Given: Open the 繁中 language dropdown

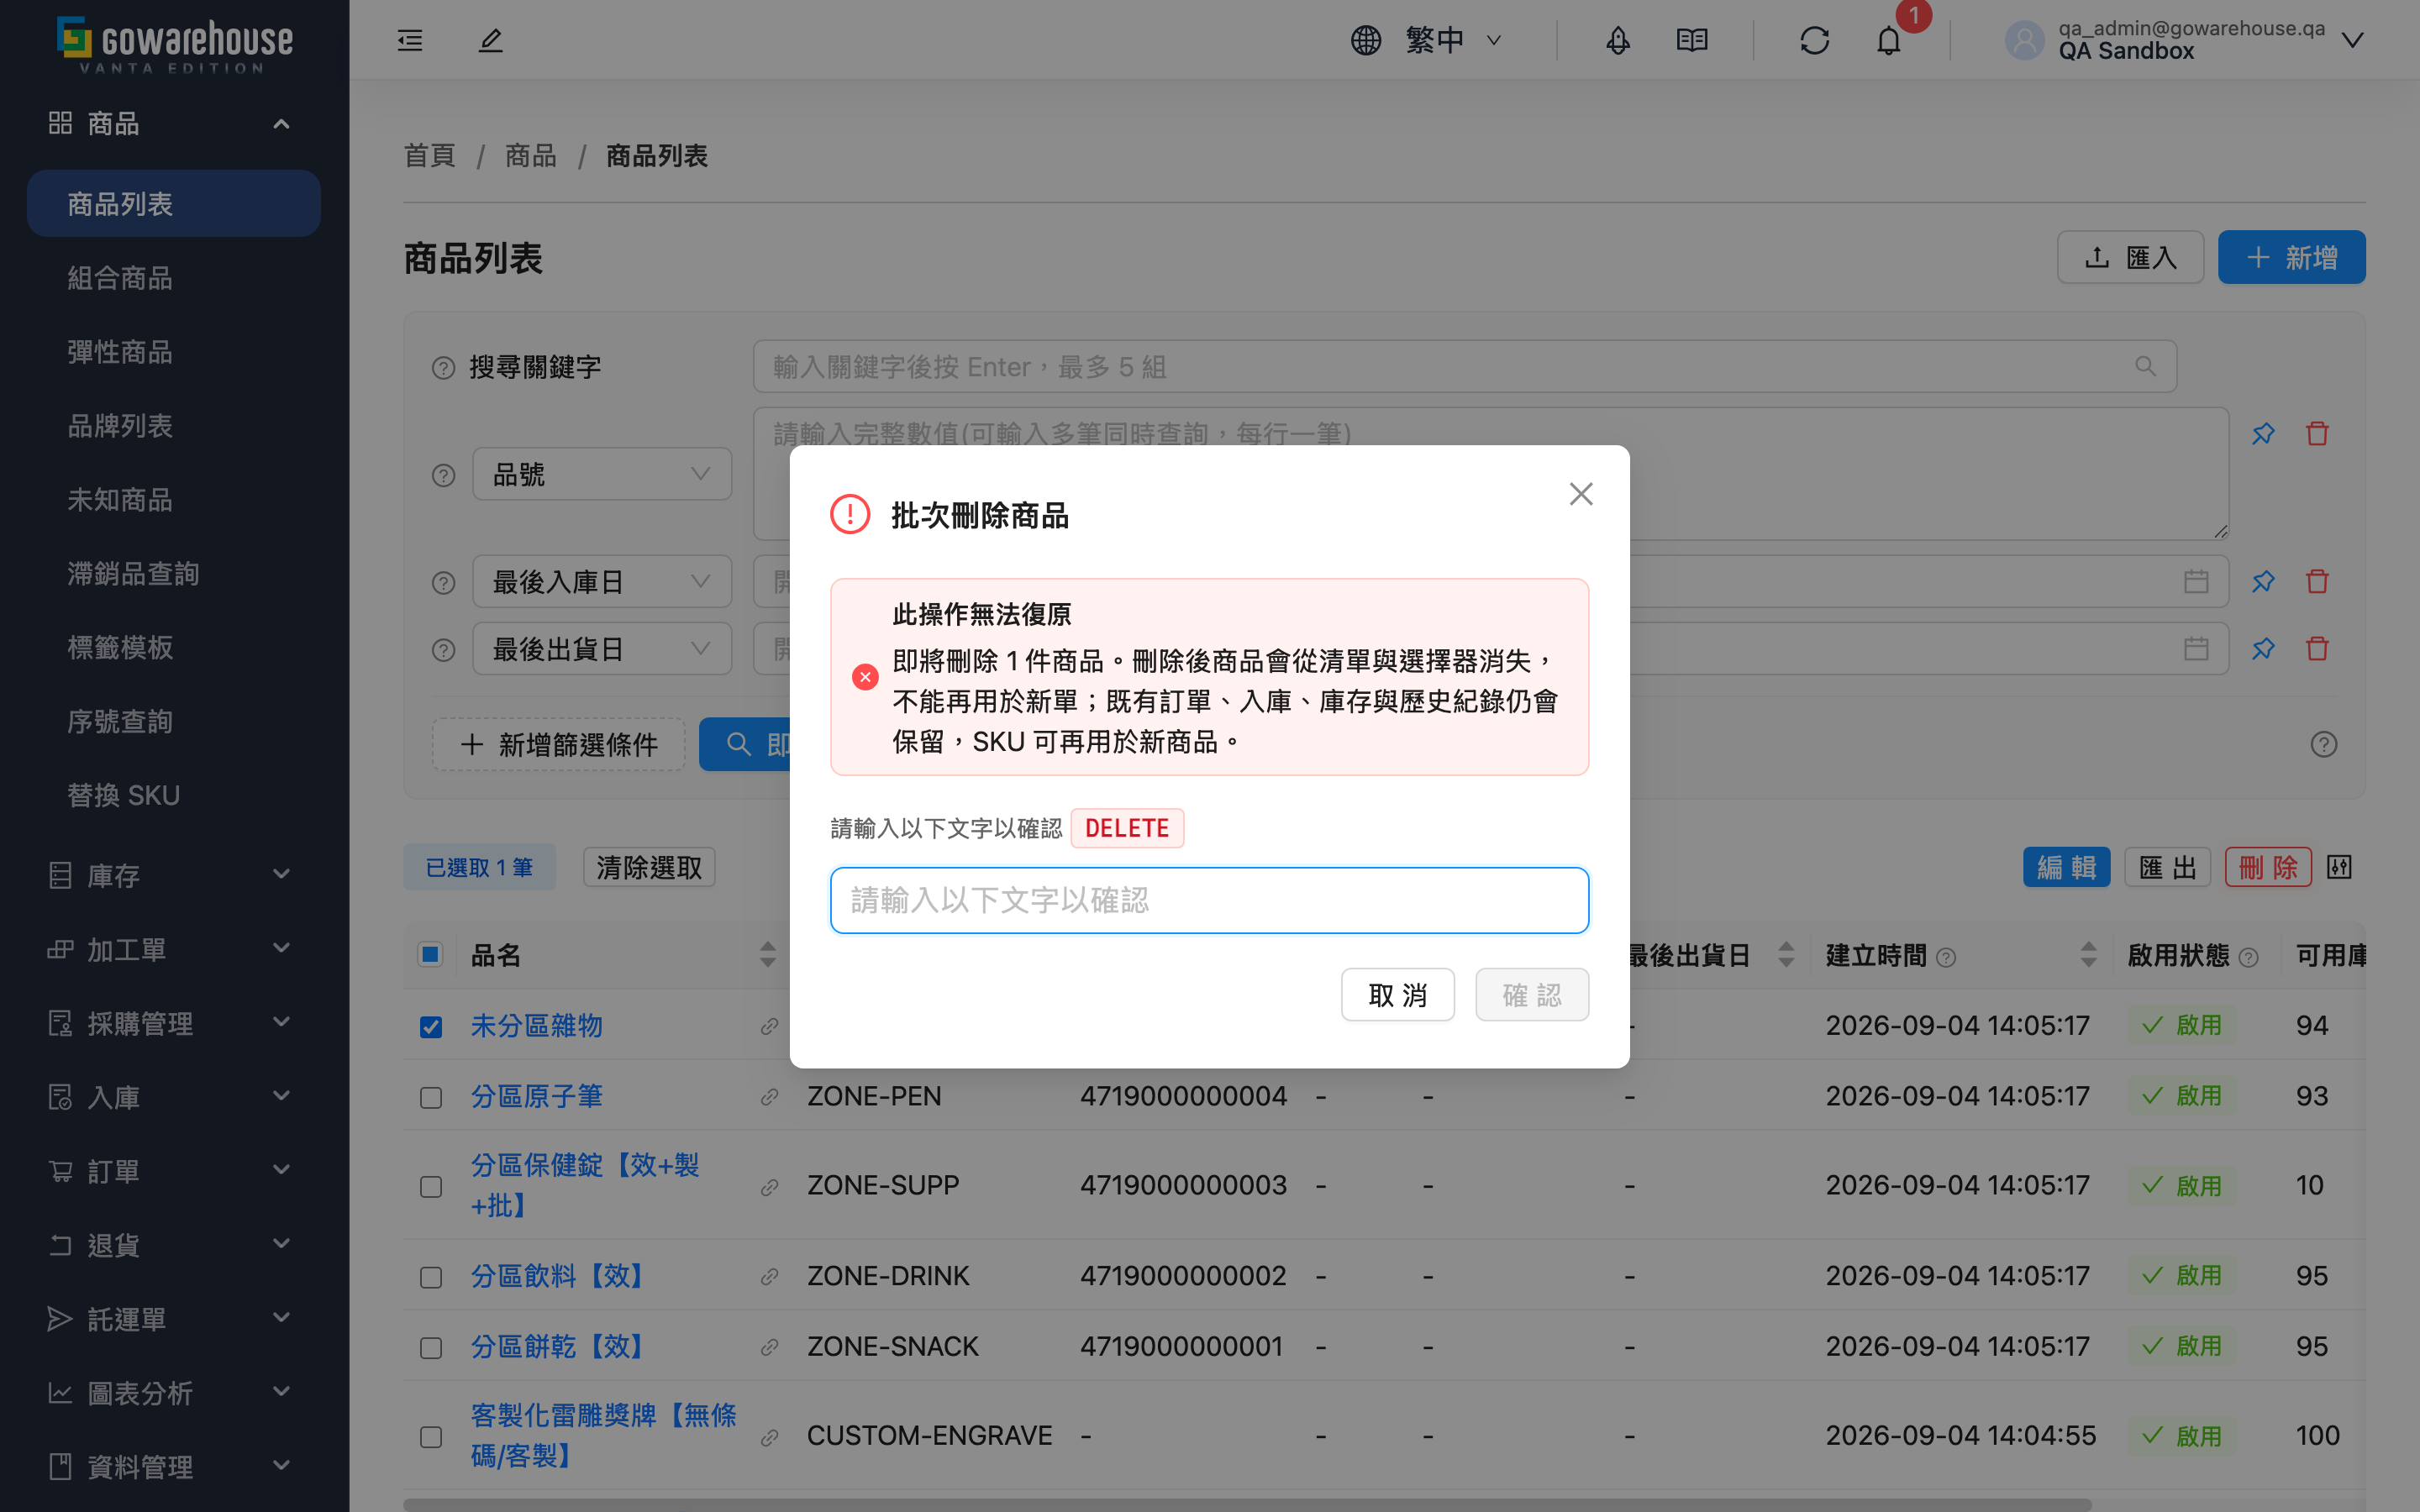Looking at the screenshot, I should point(1453,40).
